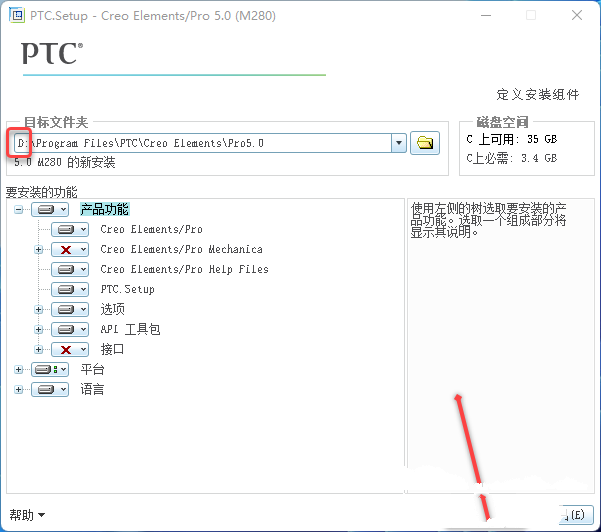
Task: Minimize the PTC.Setup window
Action: click(x=486, y=16)
